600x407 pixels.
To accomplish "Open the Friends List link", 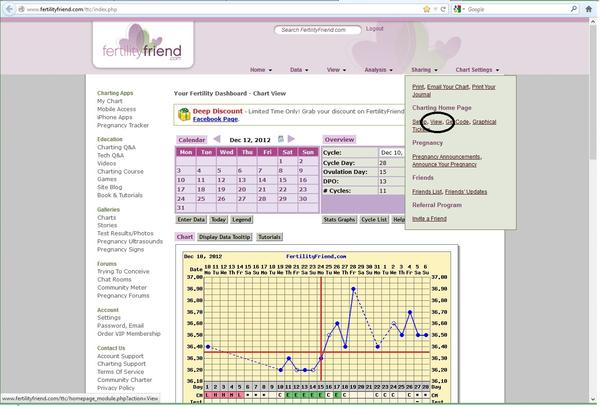I will 427,190.
